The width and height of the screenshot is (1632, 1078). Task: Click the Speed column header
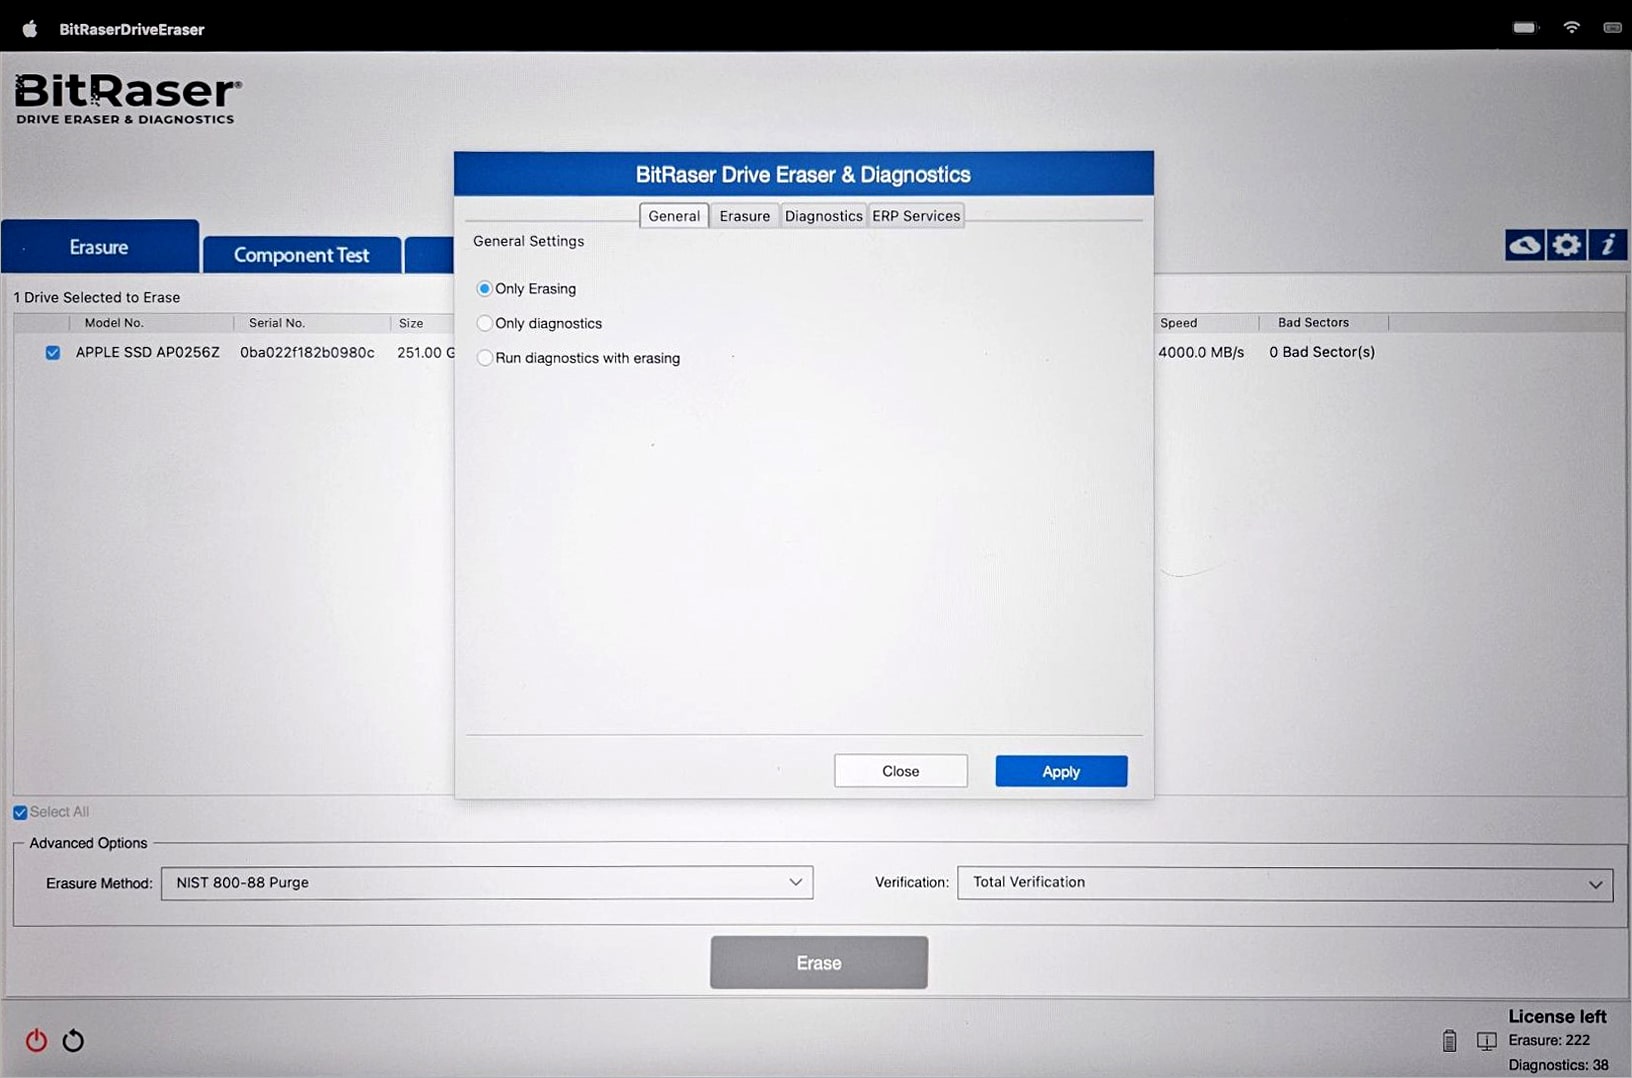tap(1179, 323)
